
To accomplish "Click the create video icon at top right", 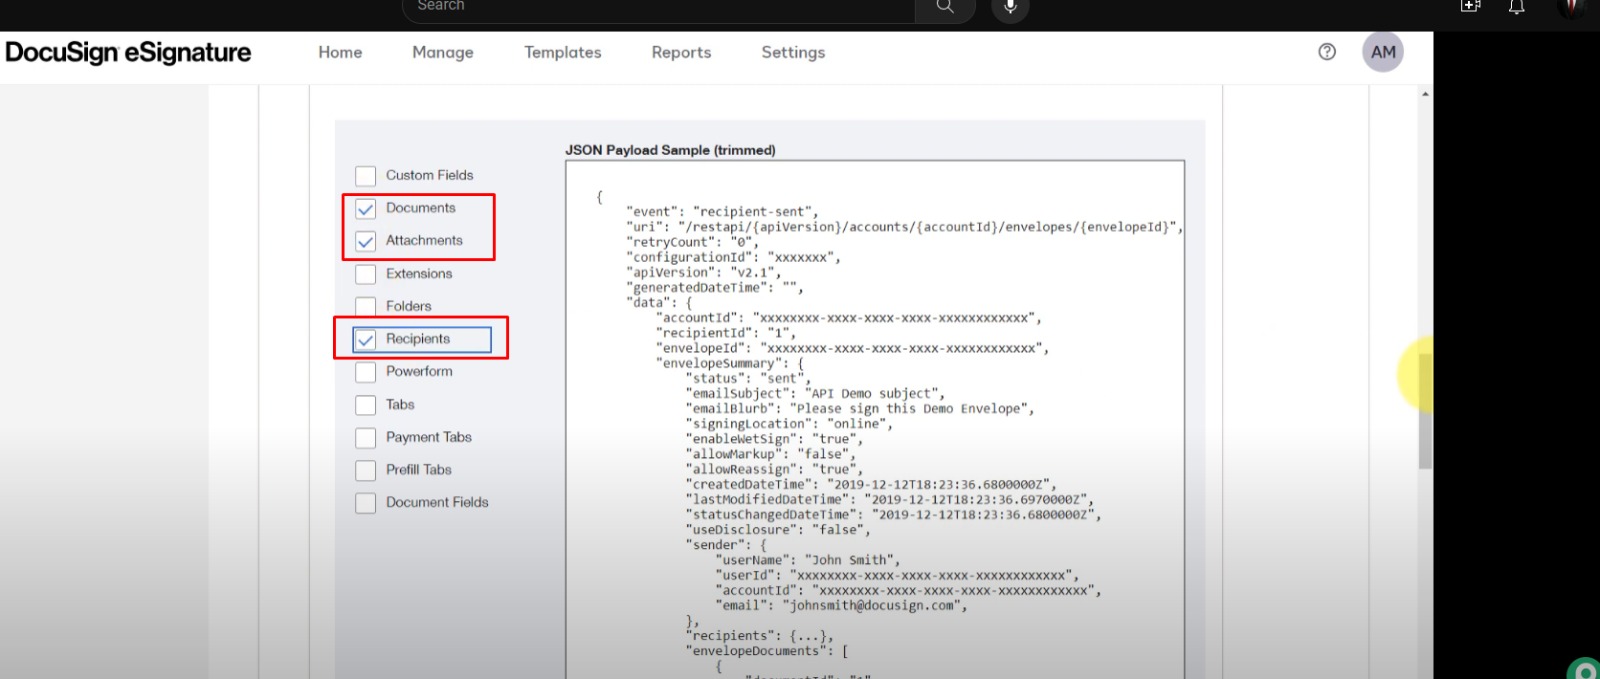I will pos(1471,6).
